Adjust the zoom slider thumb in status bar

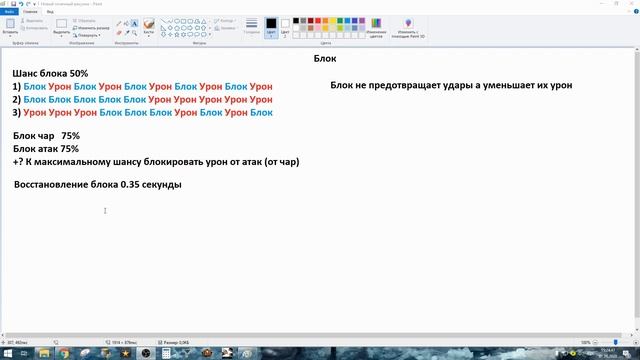(616, 342)
